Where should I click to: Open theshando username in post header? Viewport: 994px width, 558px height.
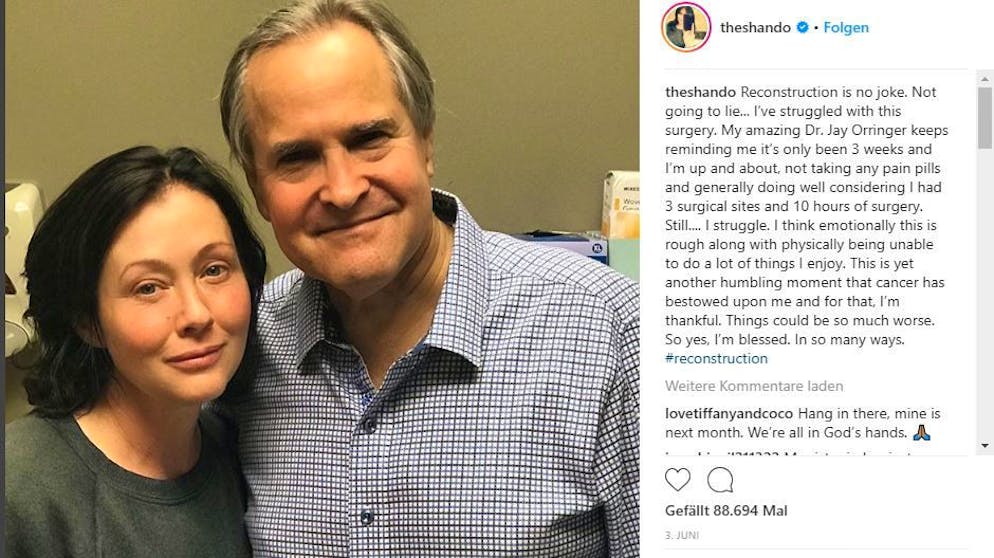[756, 28]
